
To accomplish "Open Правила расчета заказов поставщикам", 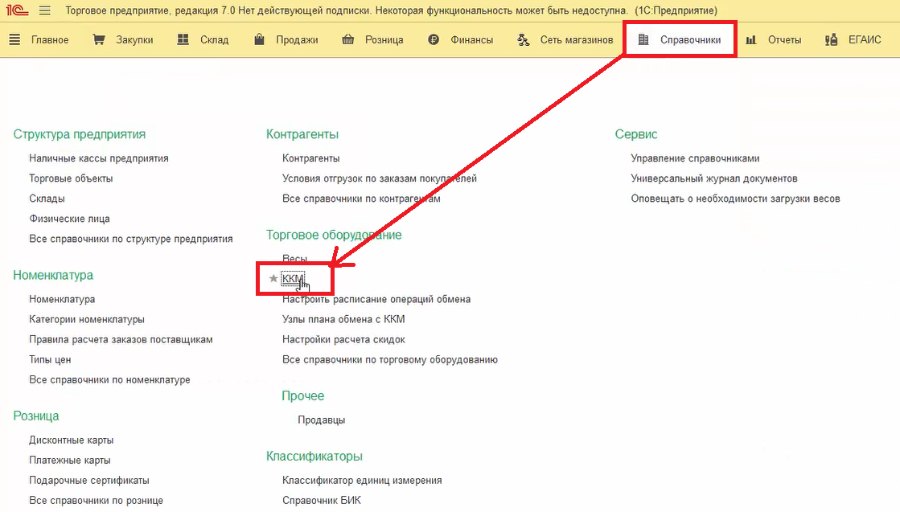I will [121, 339].
